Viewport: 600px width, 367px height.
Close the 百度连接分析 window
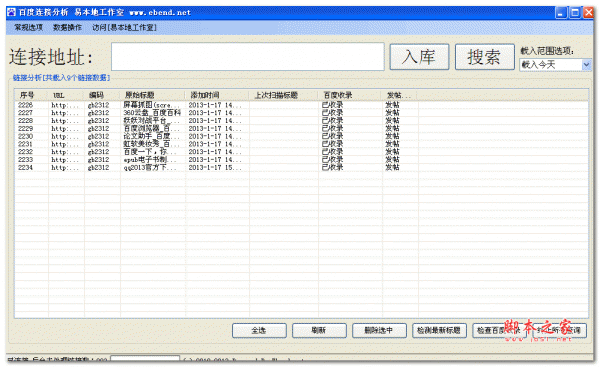click(588, 13)
